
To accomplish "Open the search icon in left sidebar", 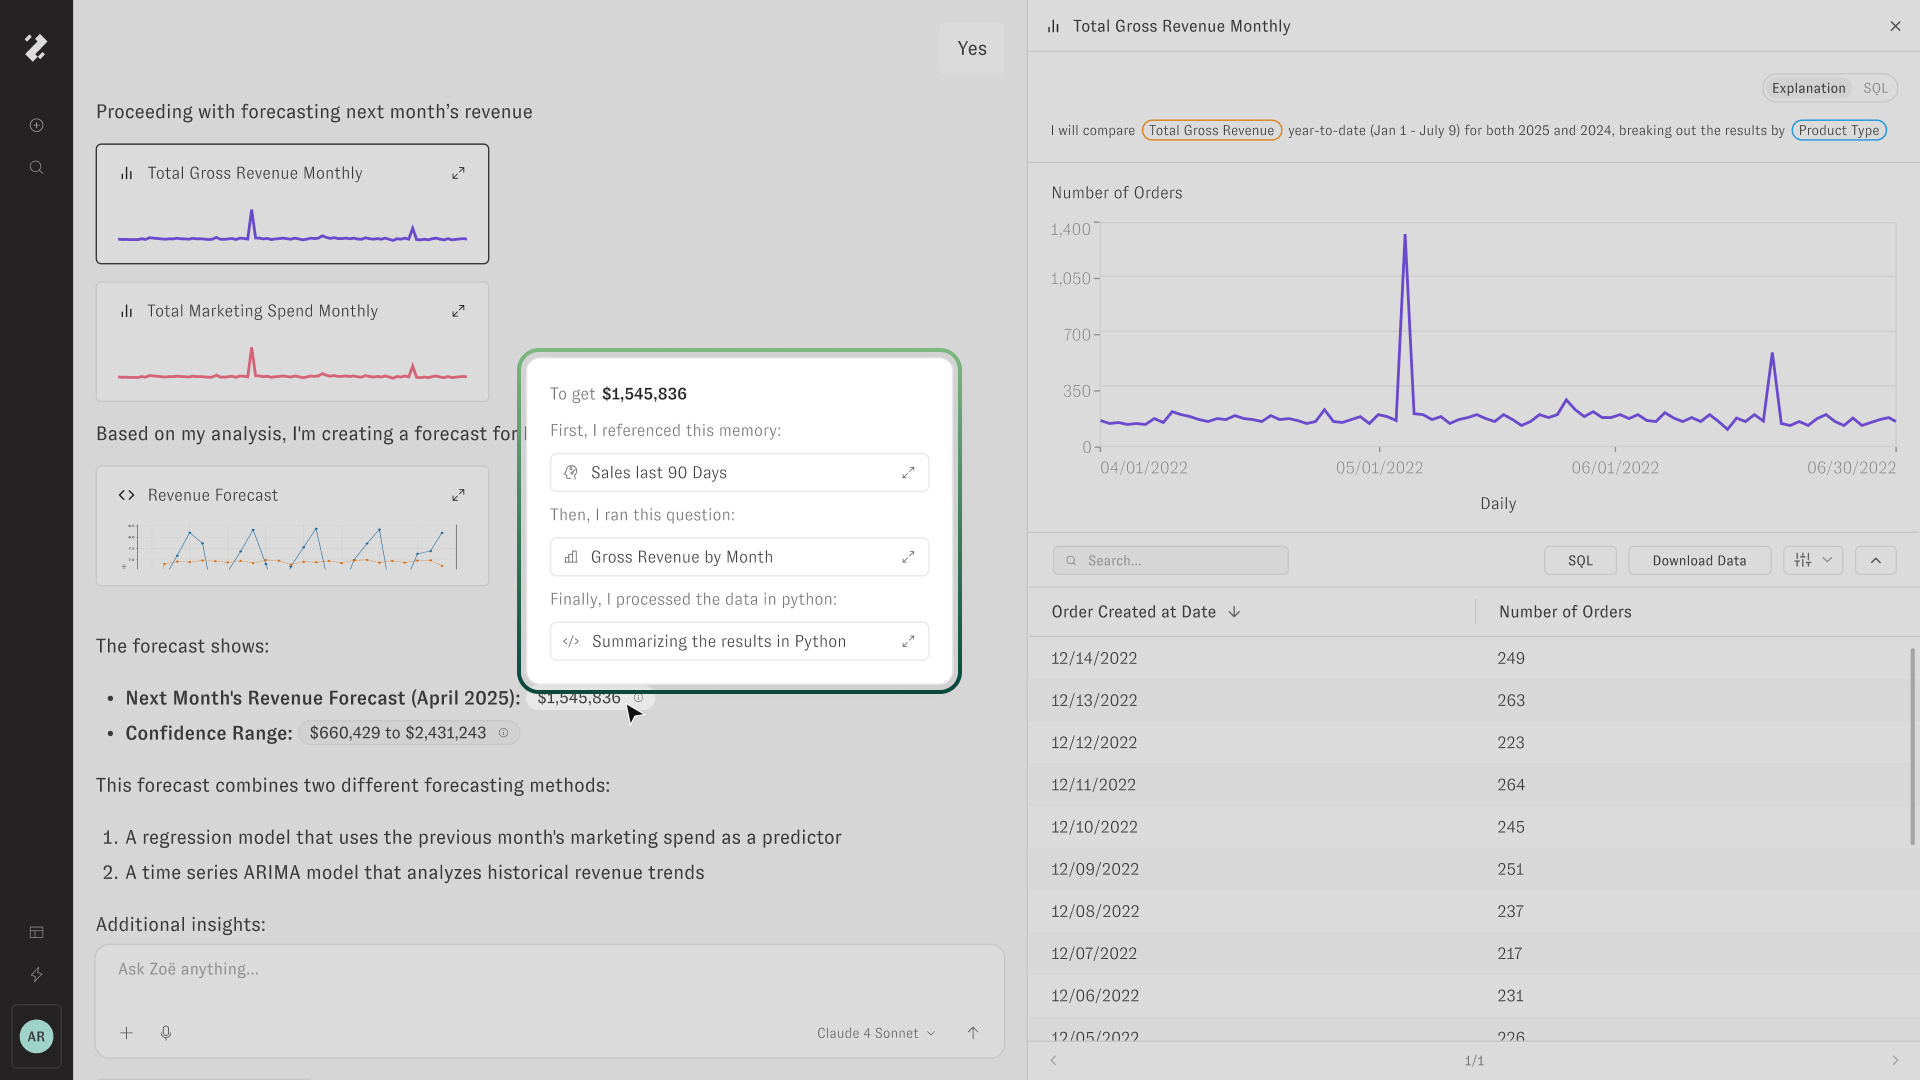I will [x=37, y=167].
